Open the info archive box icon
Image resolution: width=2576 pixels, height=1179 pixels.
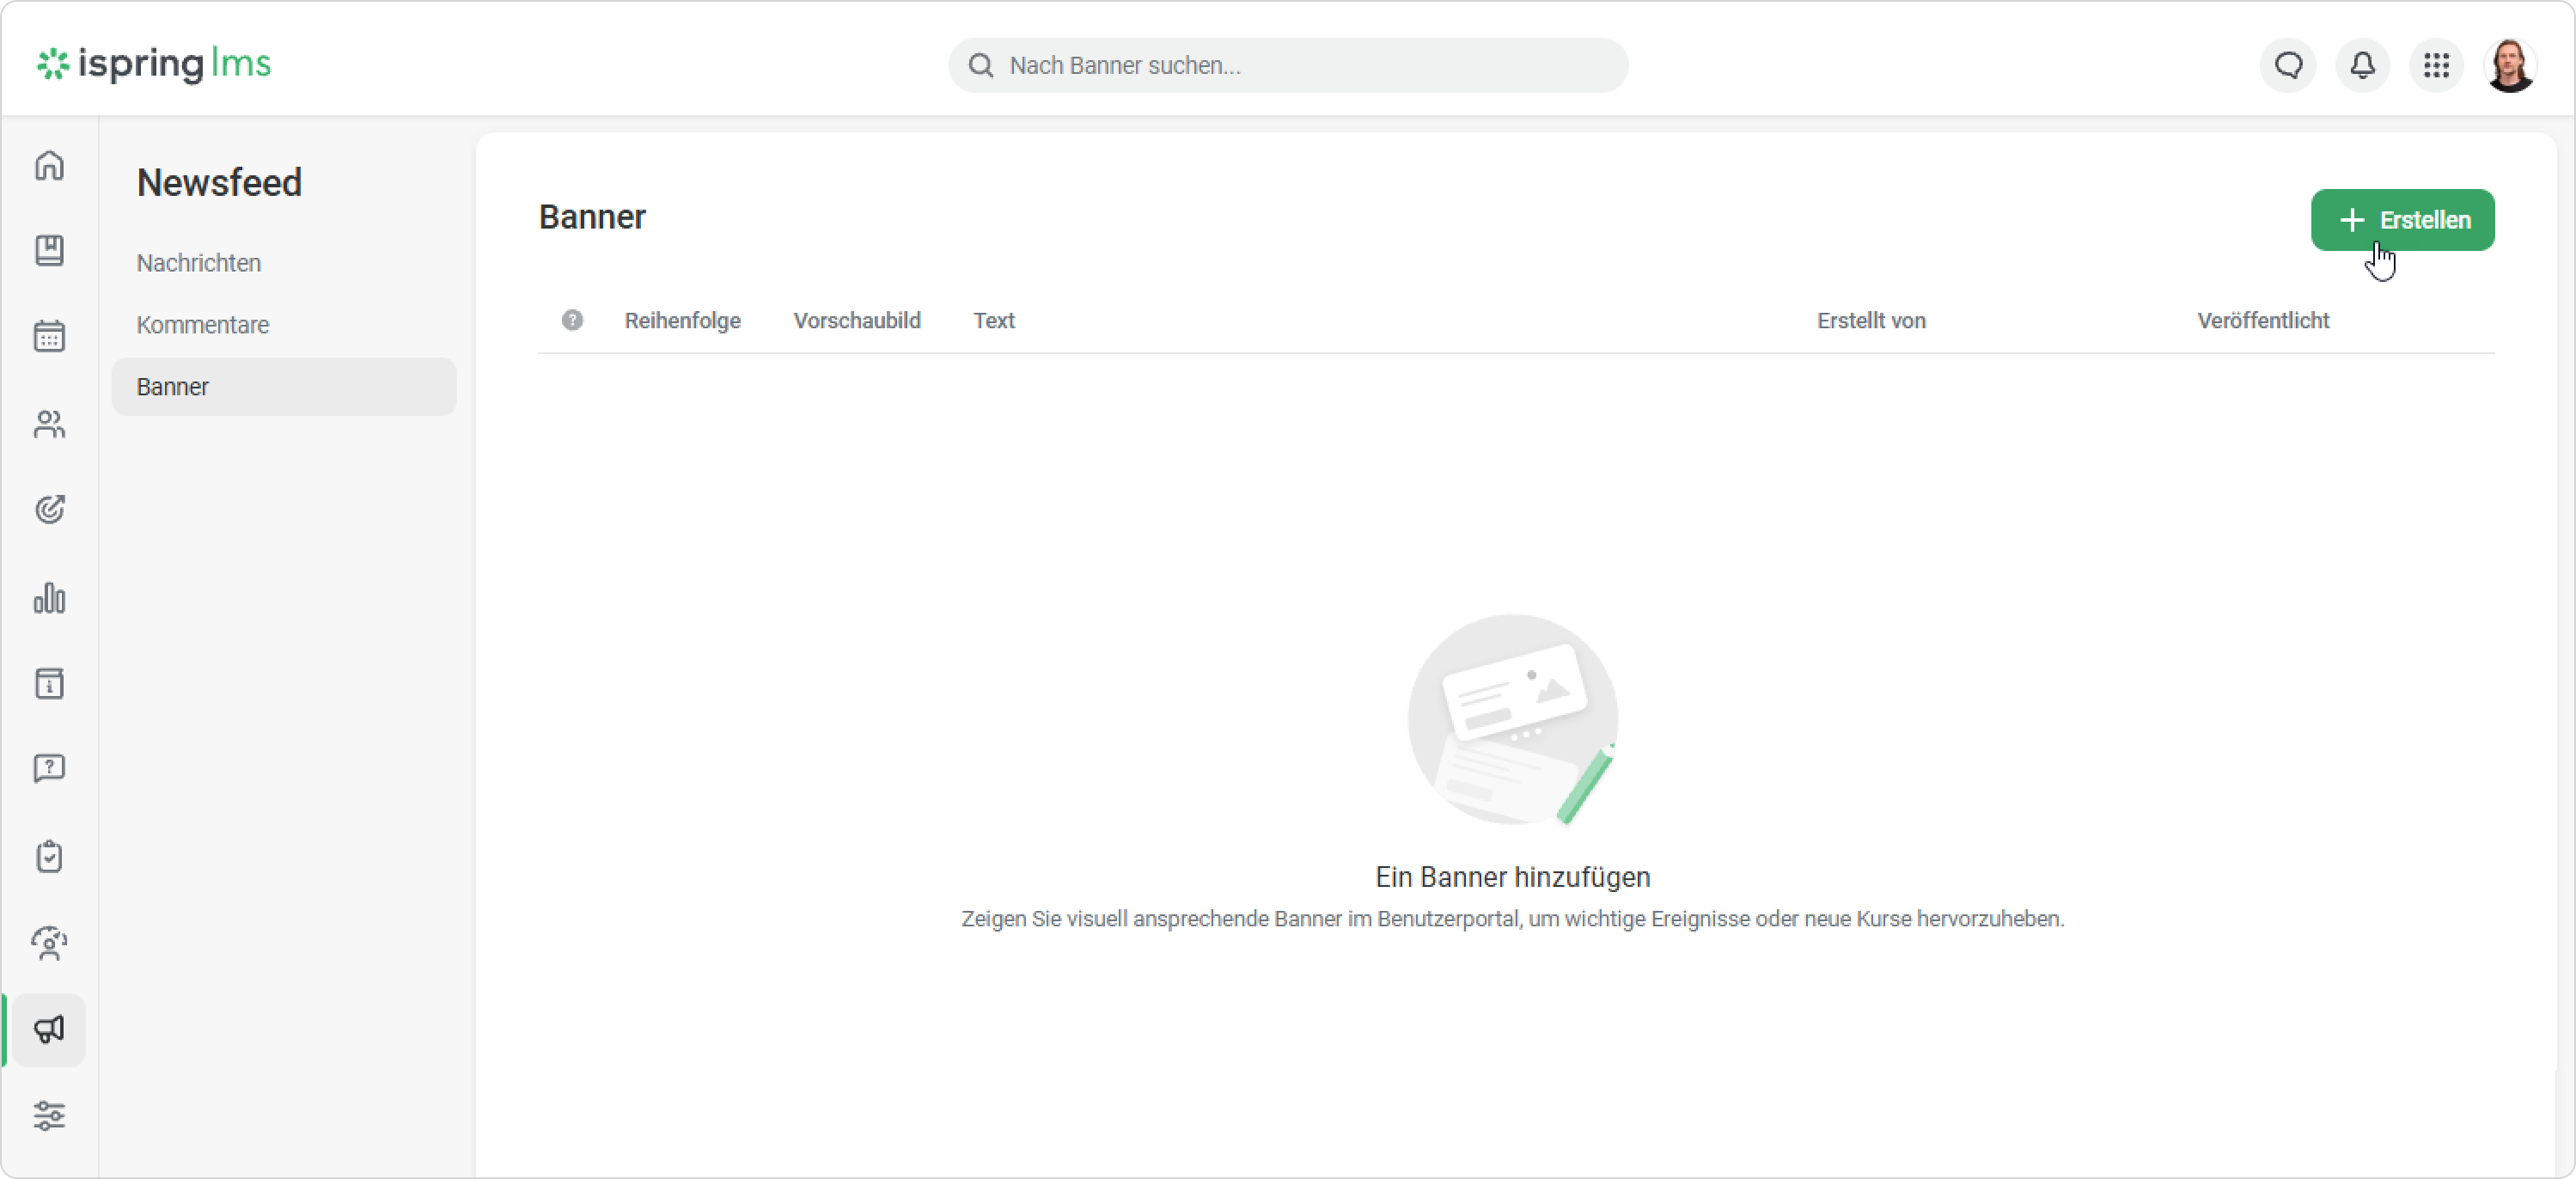click(x=49, y=684)
